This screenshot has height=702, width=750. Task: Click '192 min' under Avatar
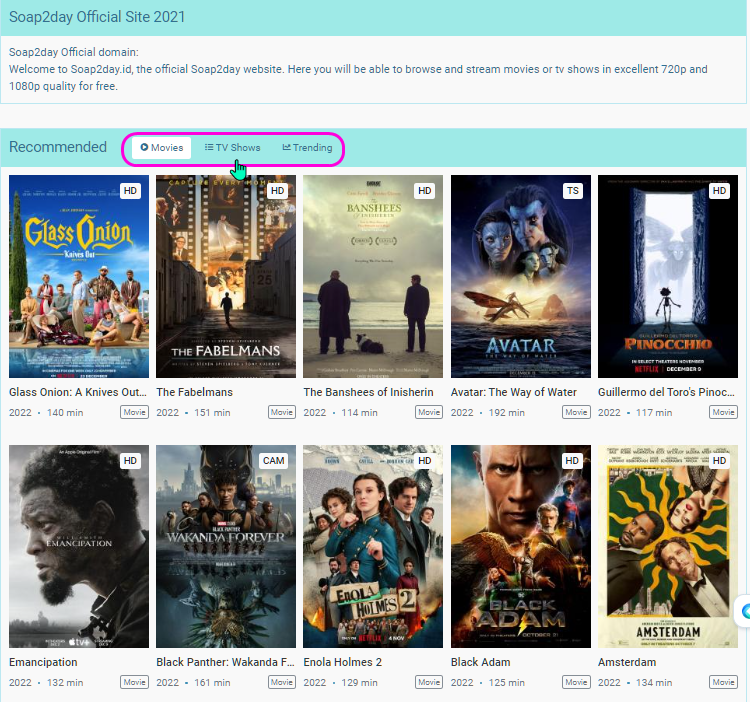[x=507, y=413]
